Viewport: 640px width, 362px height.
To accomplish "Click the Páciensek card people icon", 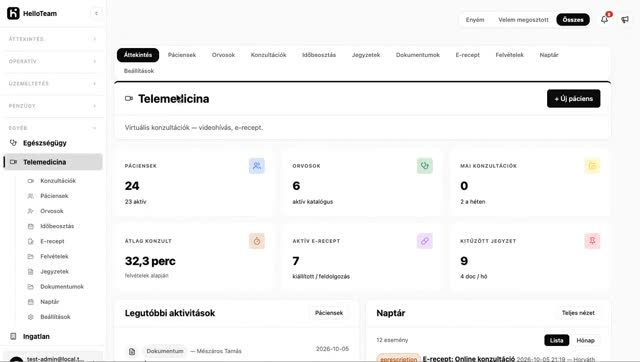I will 257,166.
